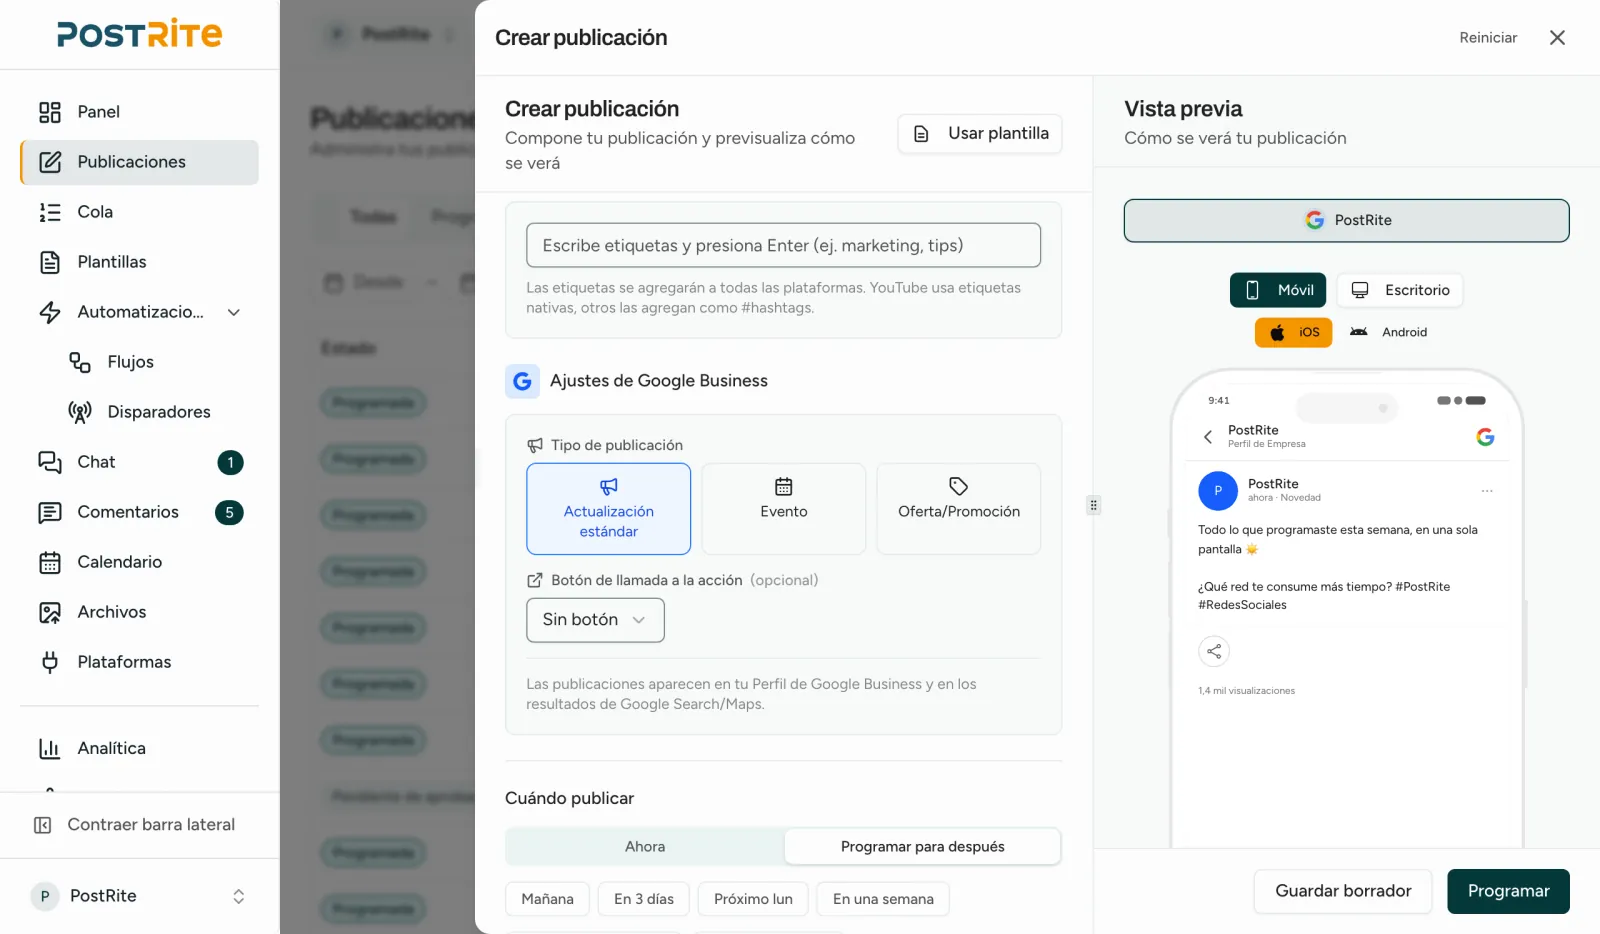Select Oferta/Promoción post type
This screenshot has height=934, width=1600.
(x=958, y=509)
